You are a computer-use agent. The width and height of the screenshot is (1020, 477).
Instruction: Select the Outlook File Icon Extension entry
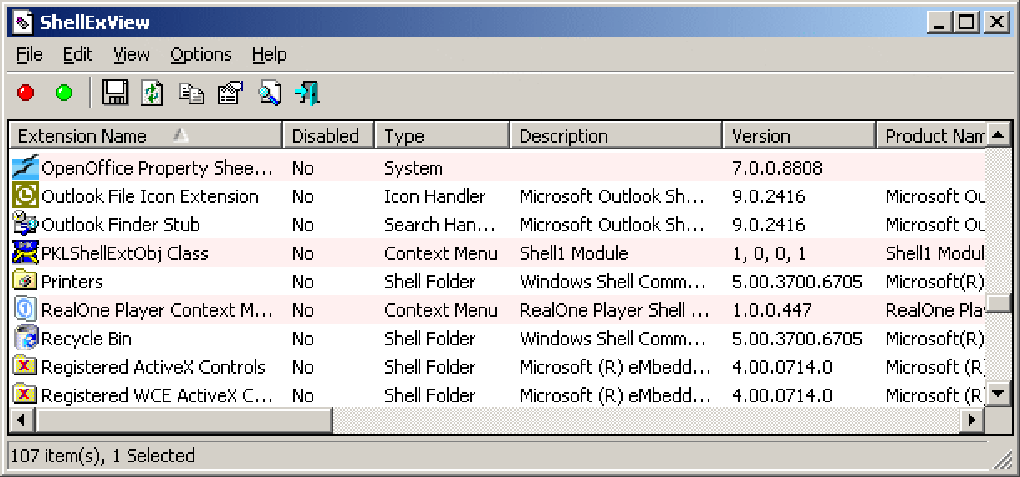point(149,197)
